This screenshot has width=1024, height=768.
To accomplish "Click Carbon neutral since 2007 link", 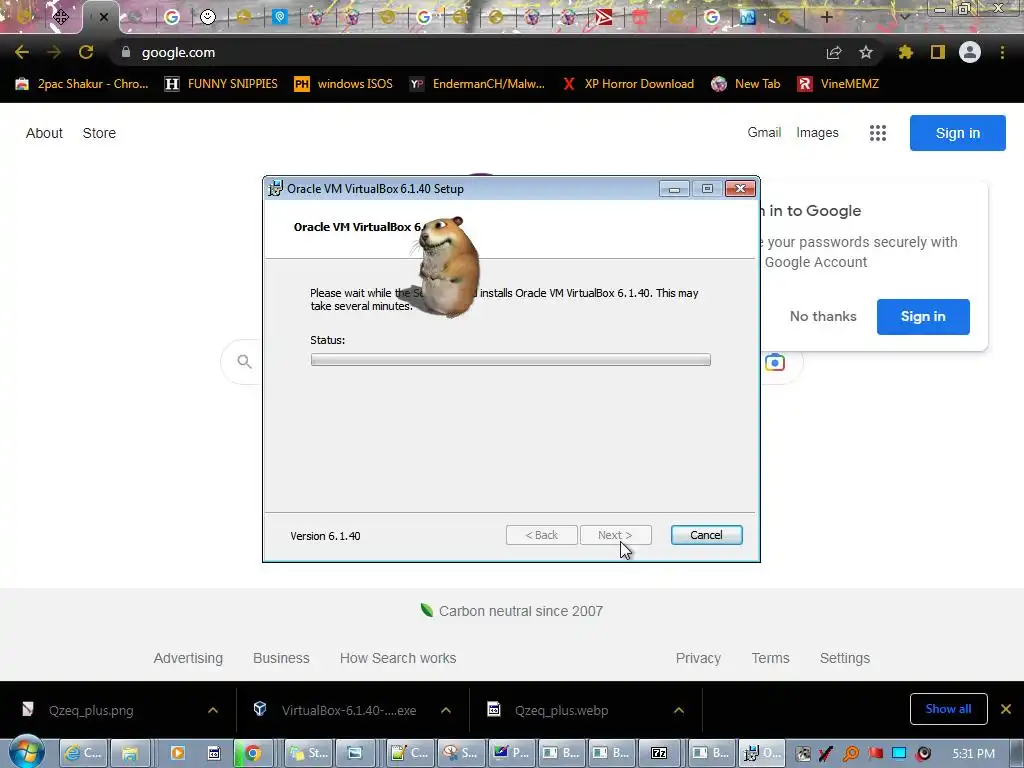I will pyautogui.click(x=511, y=611).
